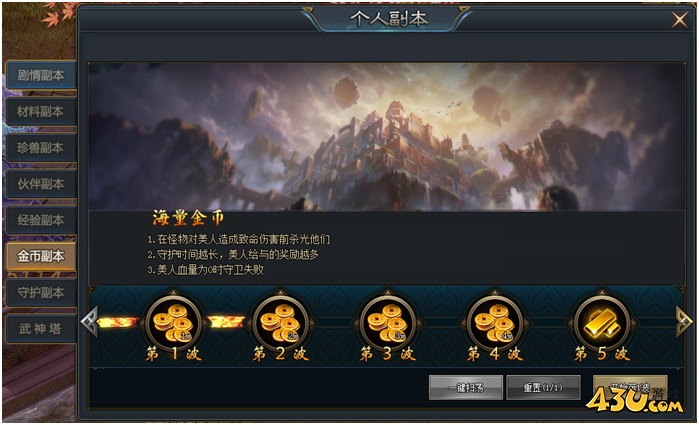Close the 个人副本 dialog with the X

coord(679,20)
